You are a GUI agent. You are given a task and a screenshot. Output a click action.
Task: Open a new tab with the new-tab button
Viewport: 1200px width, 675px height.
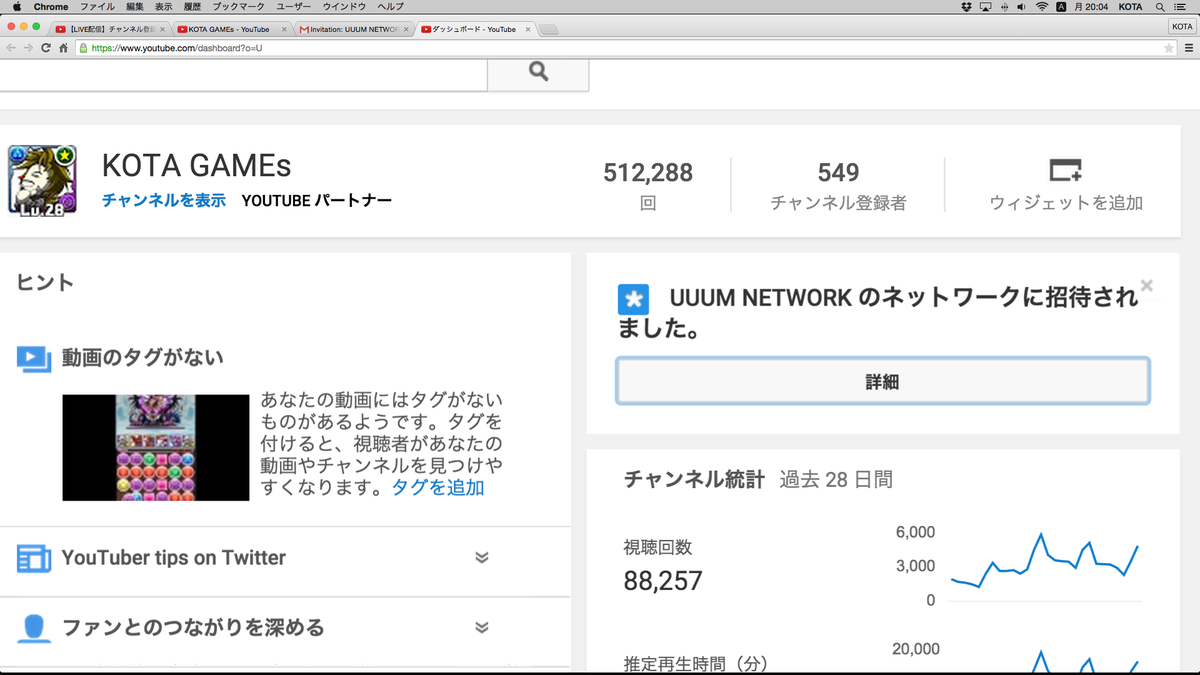pos(549,30)
